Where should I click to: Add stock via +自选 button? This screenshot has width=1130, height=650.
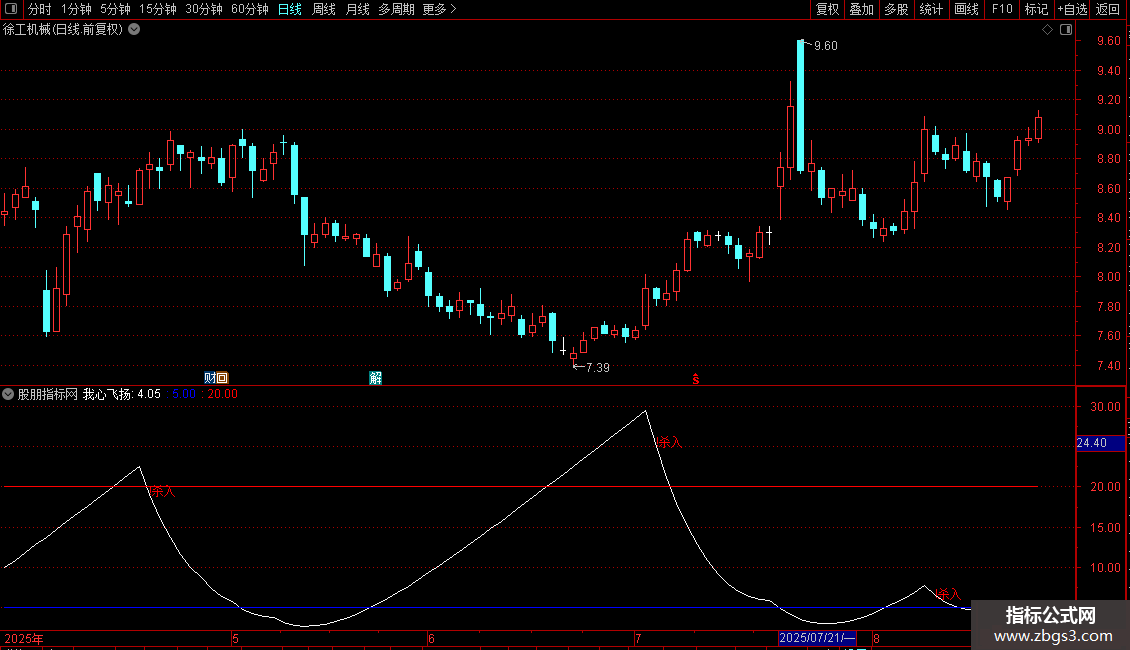pyautogui.click(x=1072, y=9)
